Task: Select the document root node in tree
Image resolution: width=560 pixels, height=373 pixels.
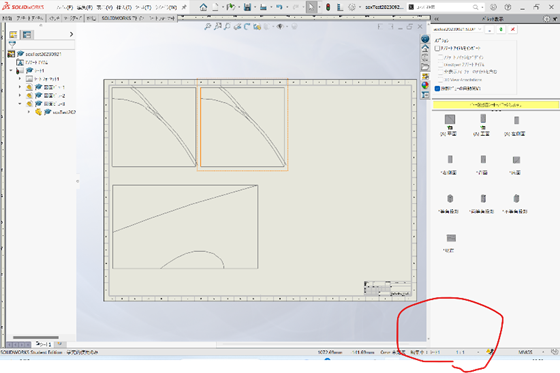Action: pos(35,54)
